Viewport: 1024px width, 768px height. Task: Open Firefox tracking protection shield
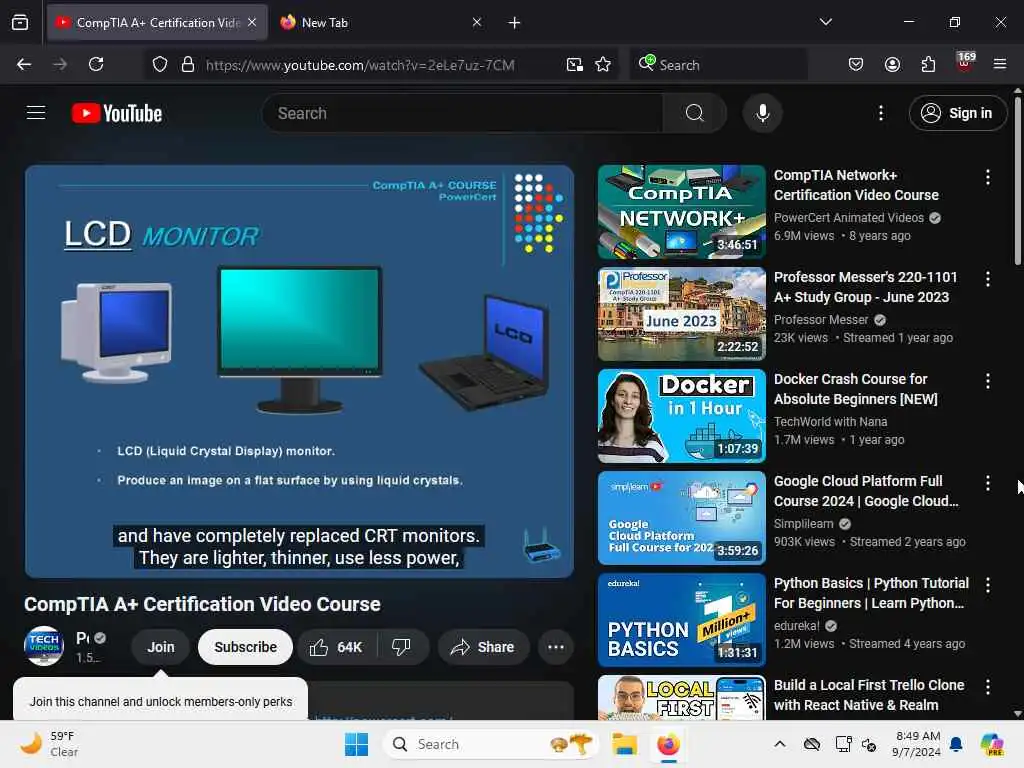click(x=160, y=64)
